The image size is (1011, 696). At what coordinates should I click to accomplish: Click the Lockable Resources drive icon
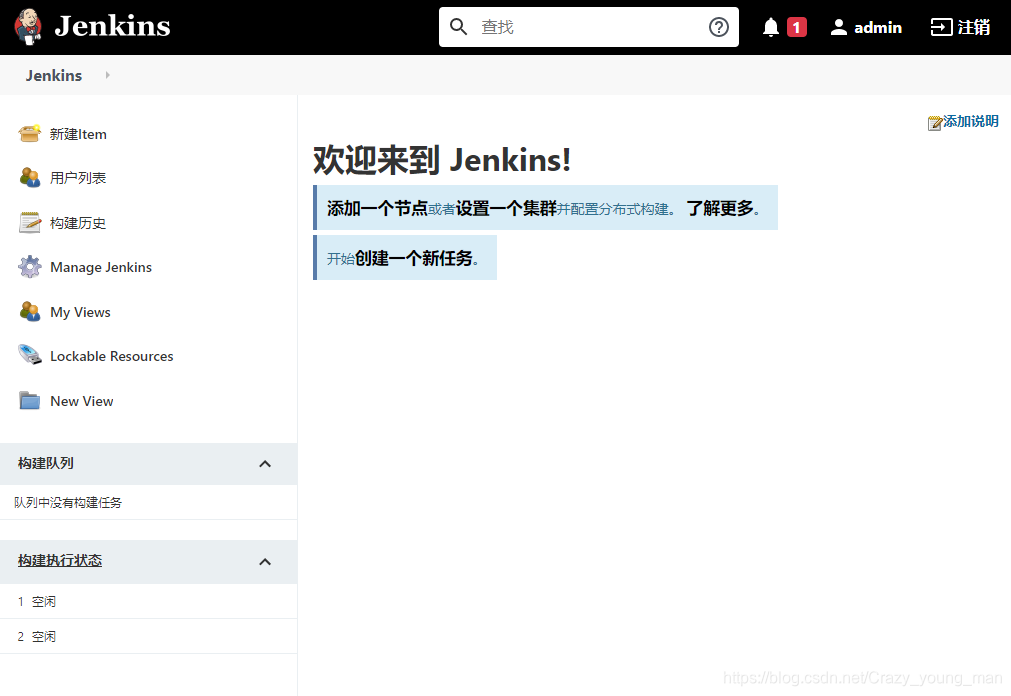[x=30, y=355]
